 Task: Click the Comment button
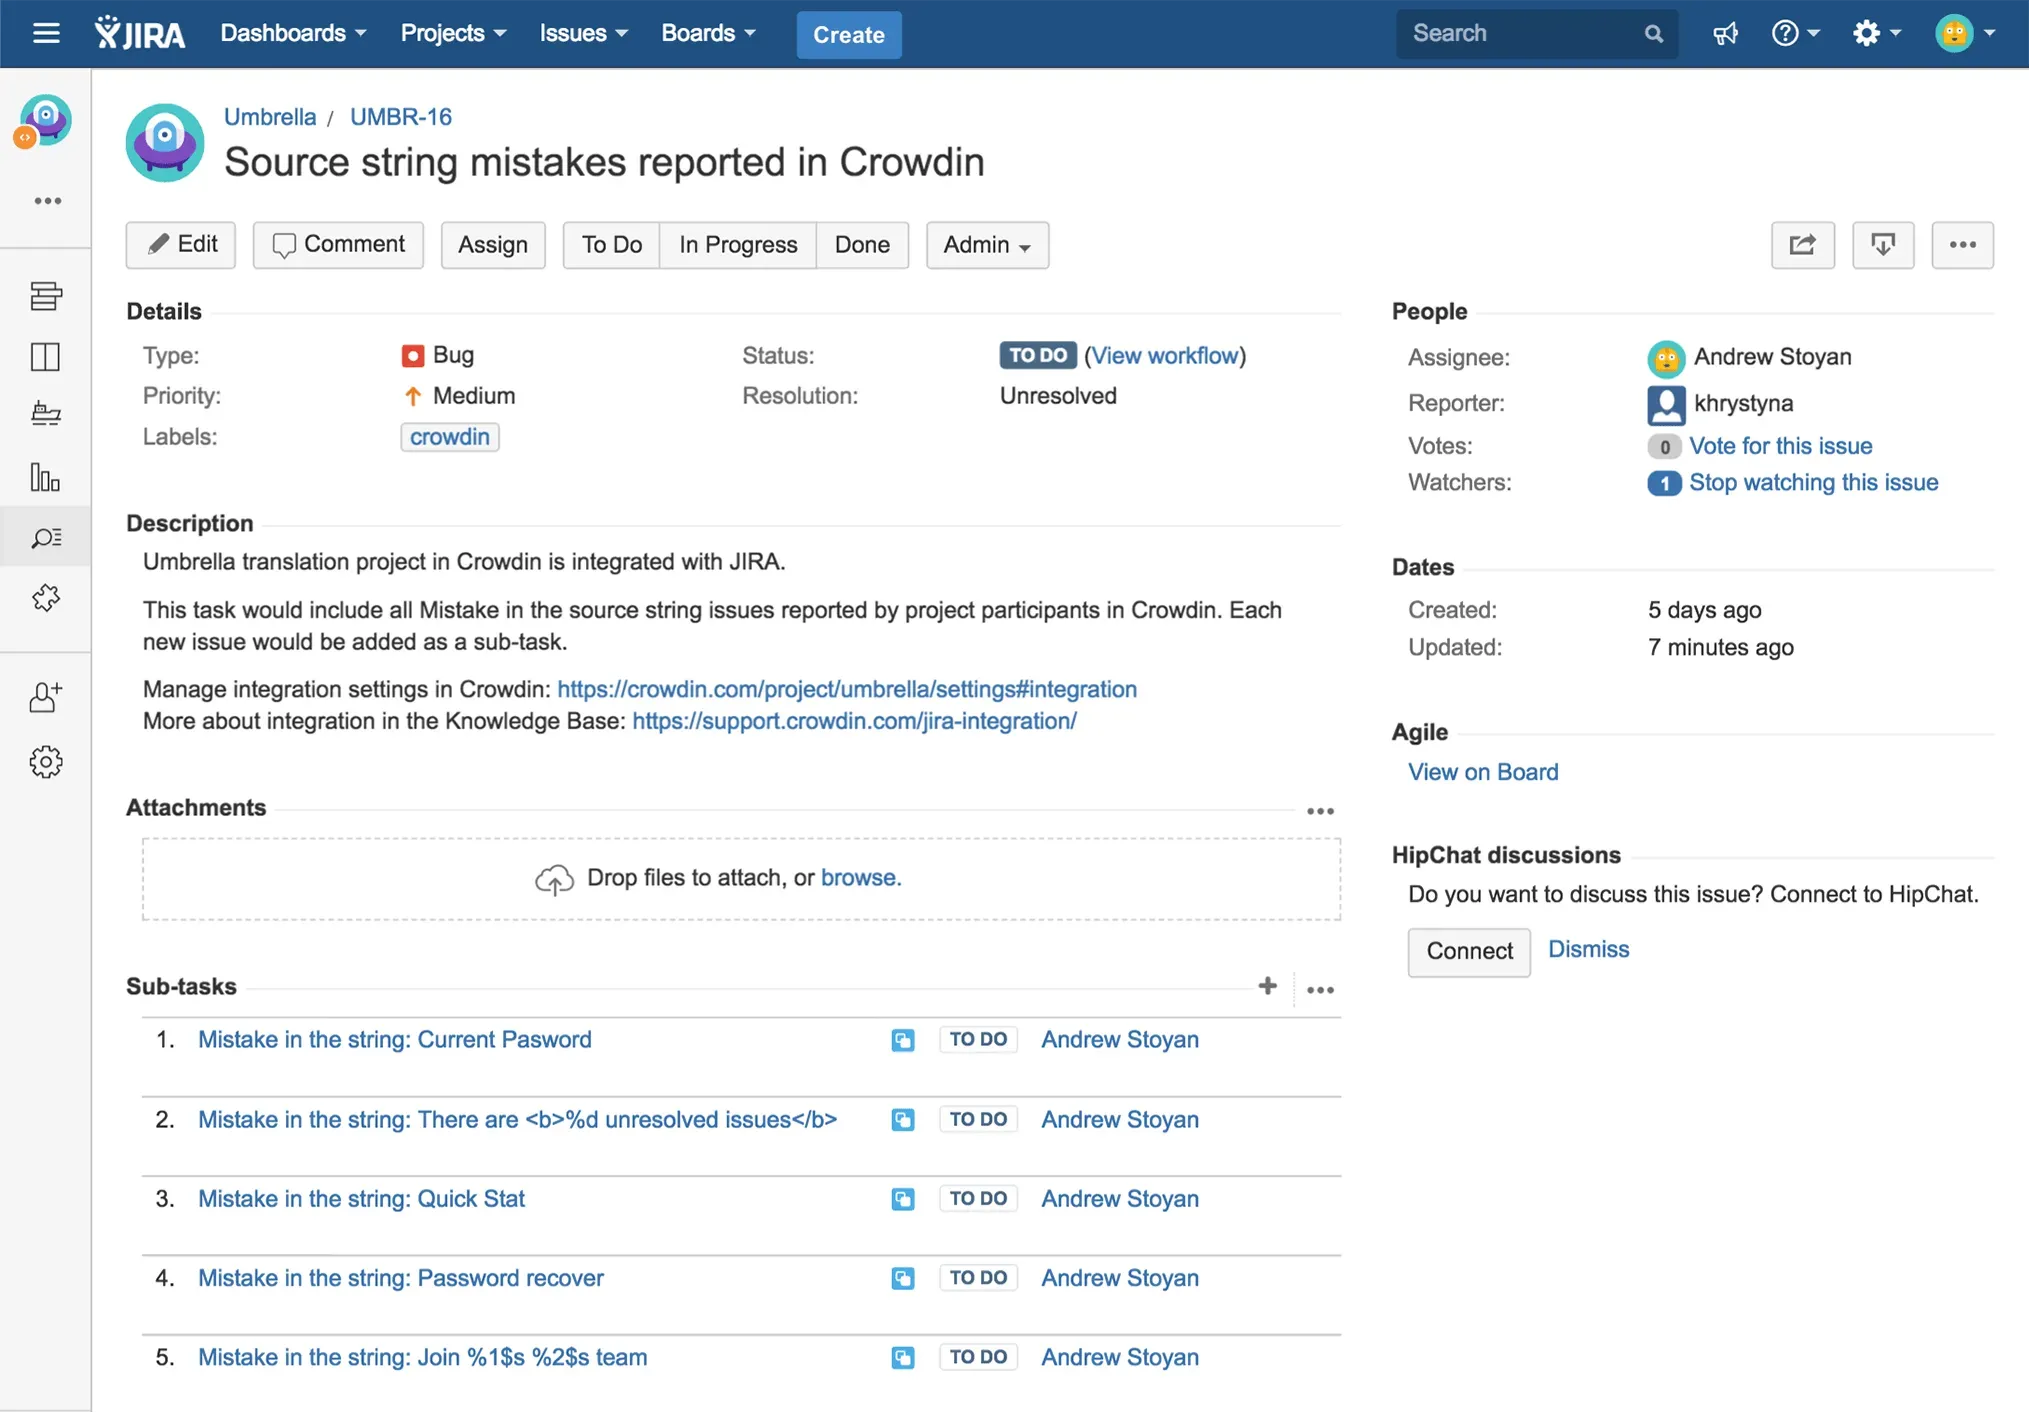[338, 245]
